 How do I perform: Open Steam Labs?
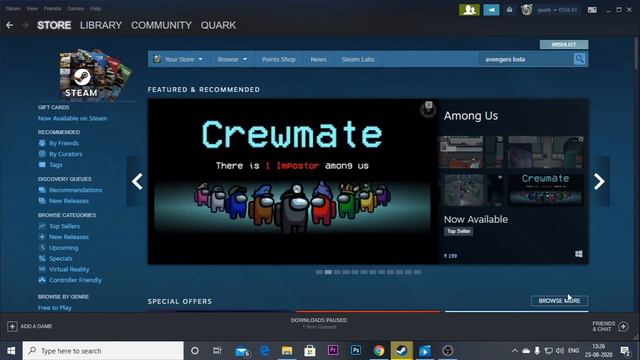pyautogui.click(x=358, y=59)
